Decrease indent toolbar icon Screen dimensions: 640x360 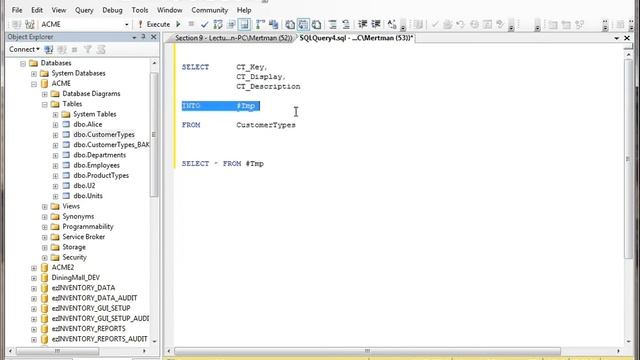point(362,24)
